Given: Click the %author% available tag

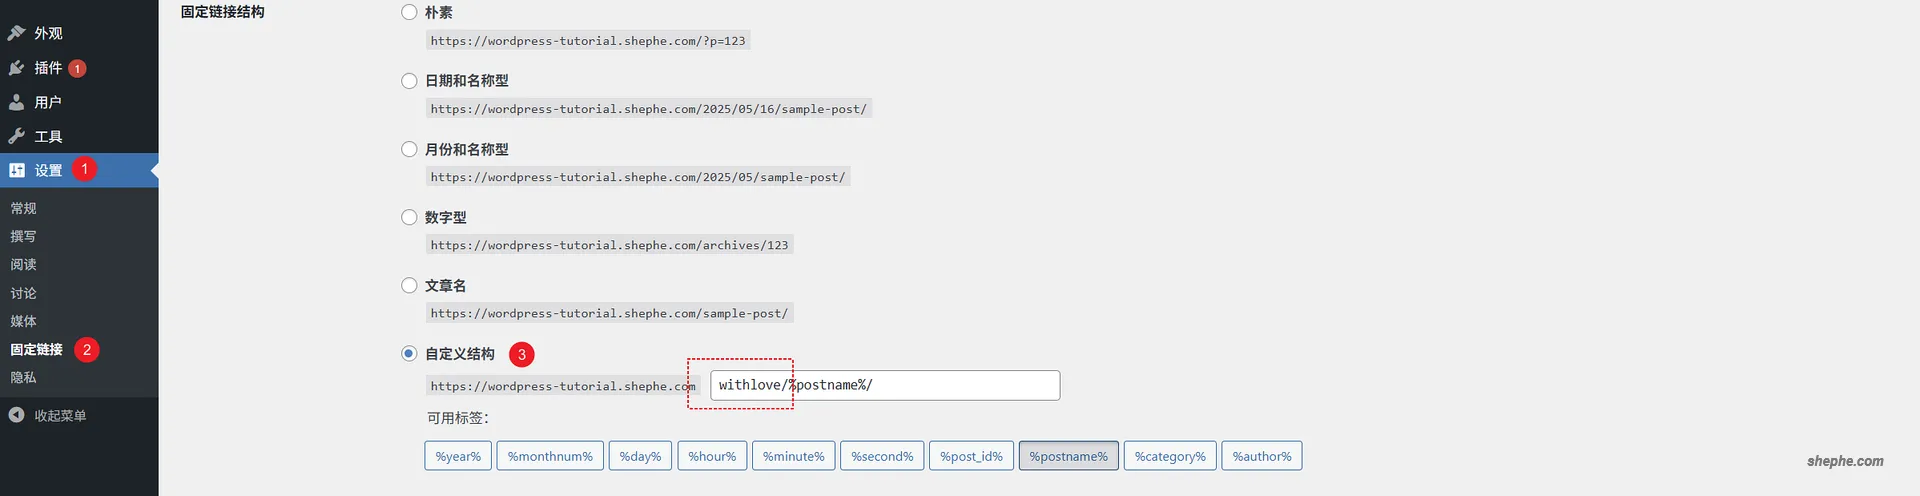Looking at the screenshot, I should (x=1261, y=456).
